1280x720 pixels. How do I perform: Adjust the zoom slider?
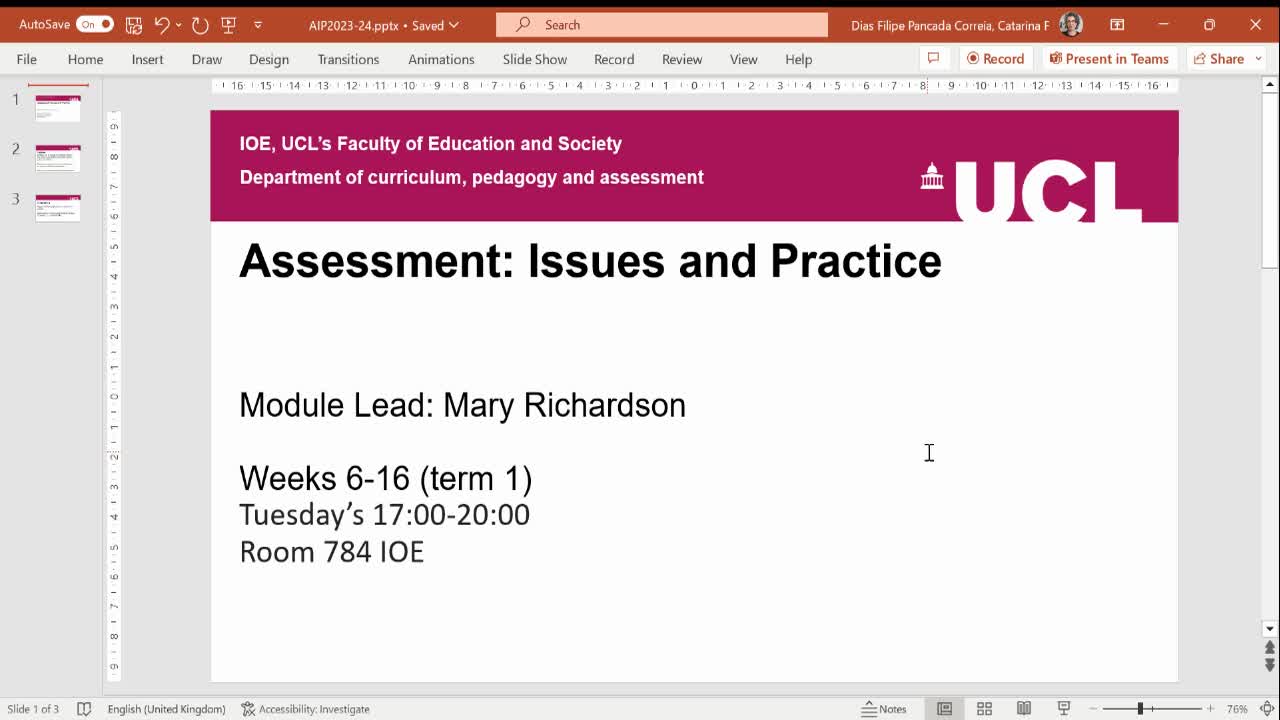pyautogui.click(x=1140, y=708)
